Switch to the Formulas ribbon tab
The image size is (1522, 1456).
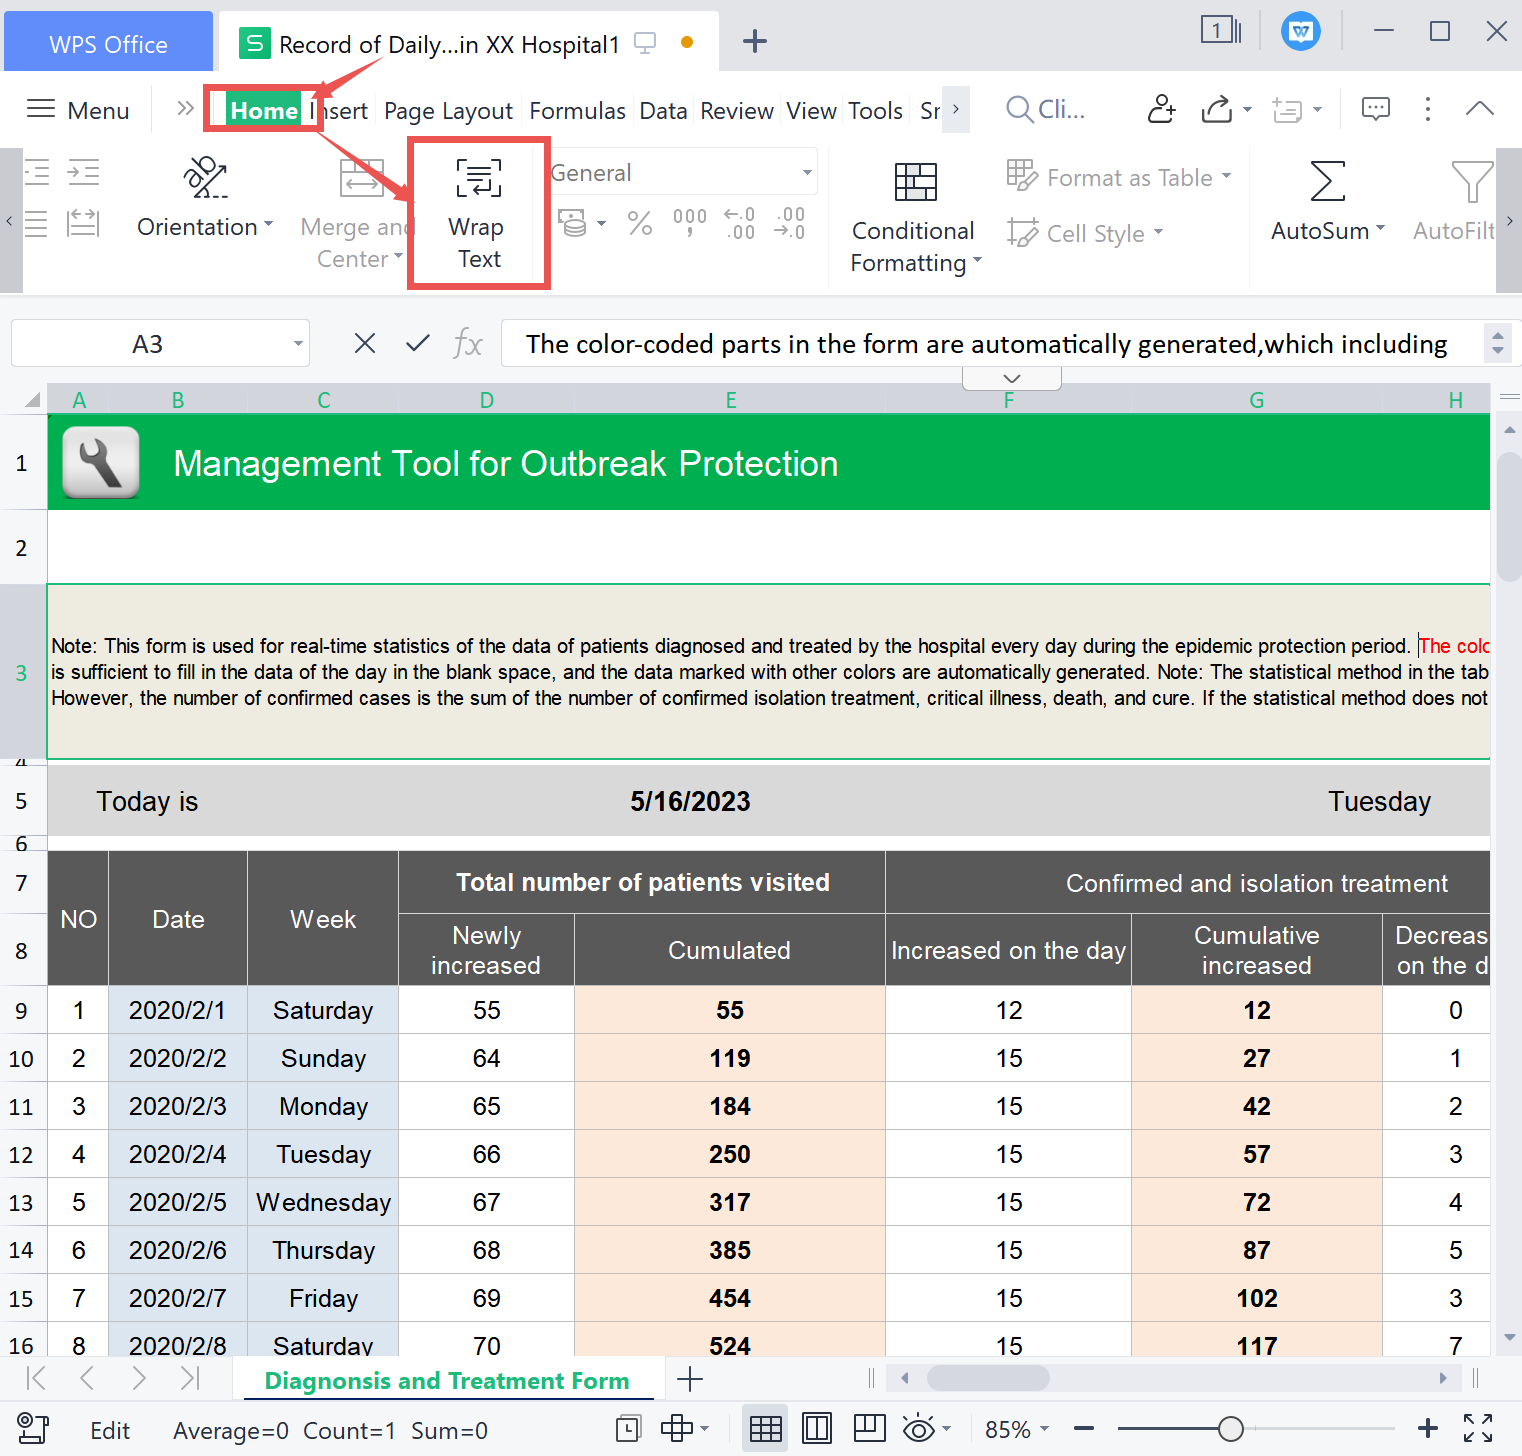point(577,110)
